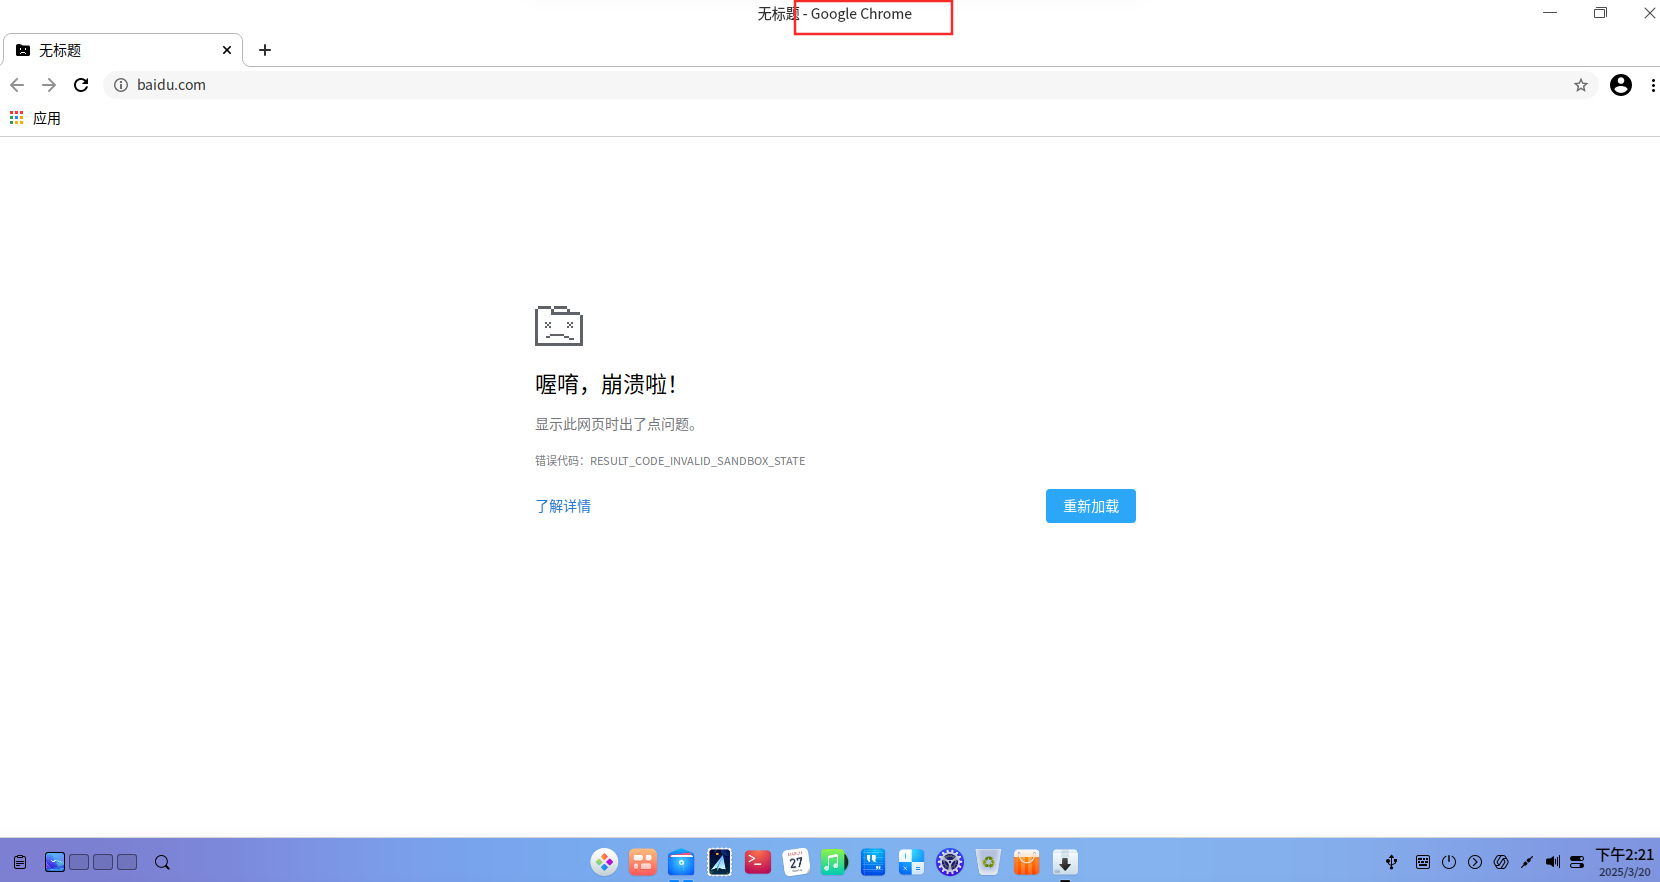1660x882 pixels.
Task: Bookmark this page with the star icon
Action: pyautogui.click(x=1581, y=85)
